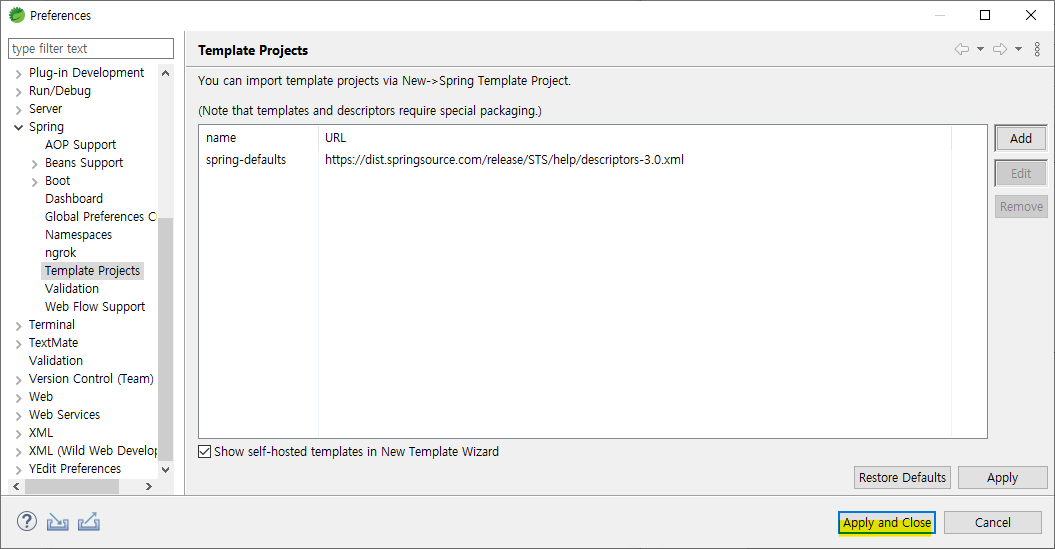Click the type filter text field

(x=91, y=48)
